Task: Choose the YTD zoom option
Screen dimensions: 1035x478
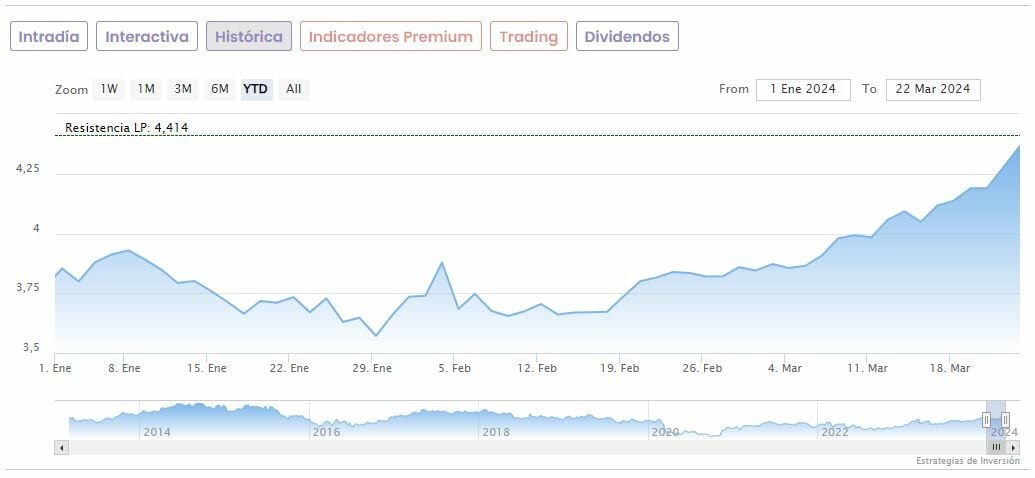Action: coord(256,89)
